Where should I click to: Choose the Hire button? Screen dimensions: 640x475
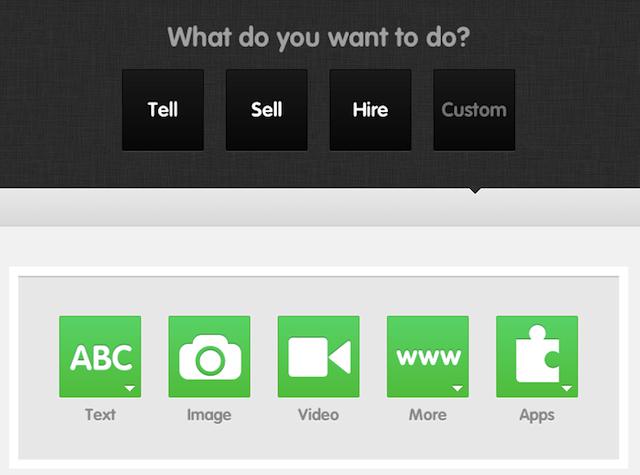pos(370,110)
